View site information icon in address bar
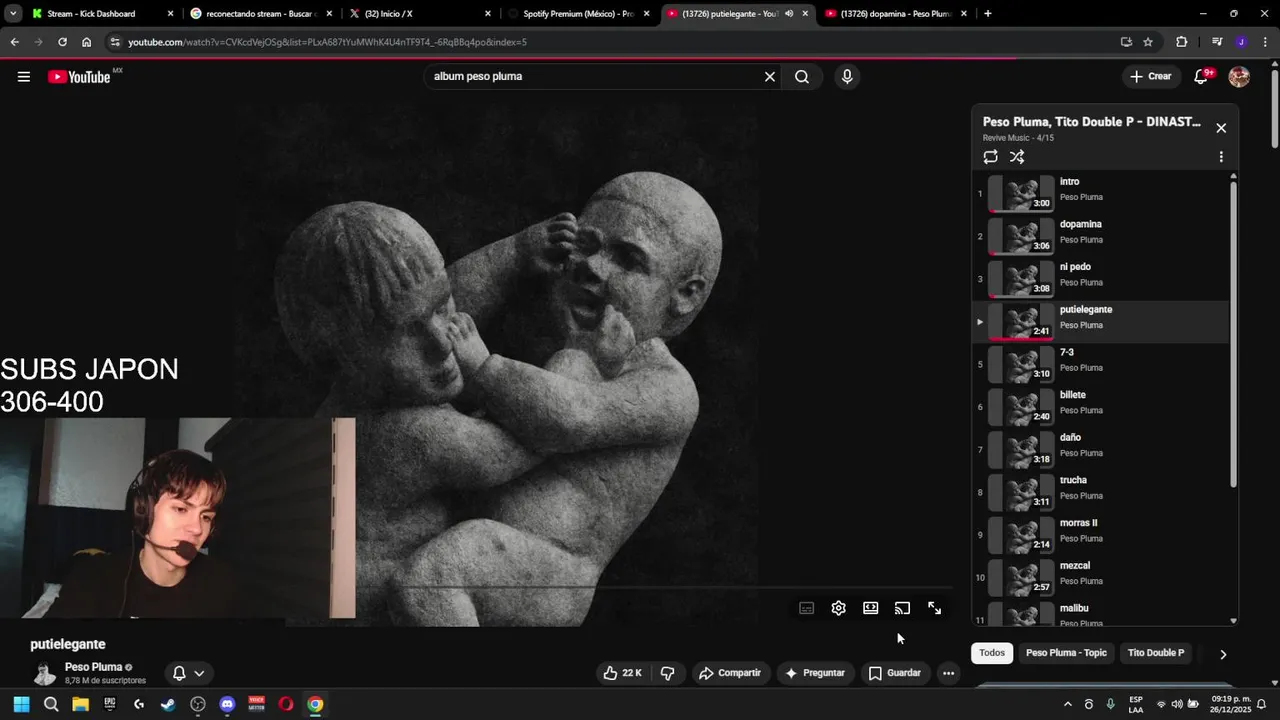 coord(115,42)
